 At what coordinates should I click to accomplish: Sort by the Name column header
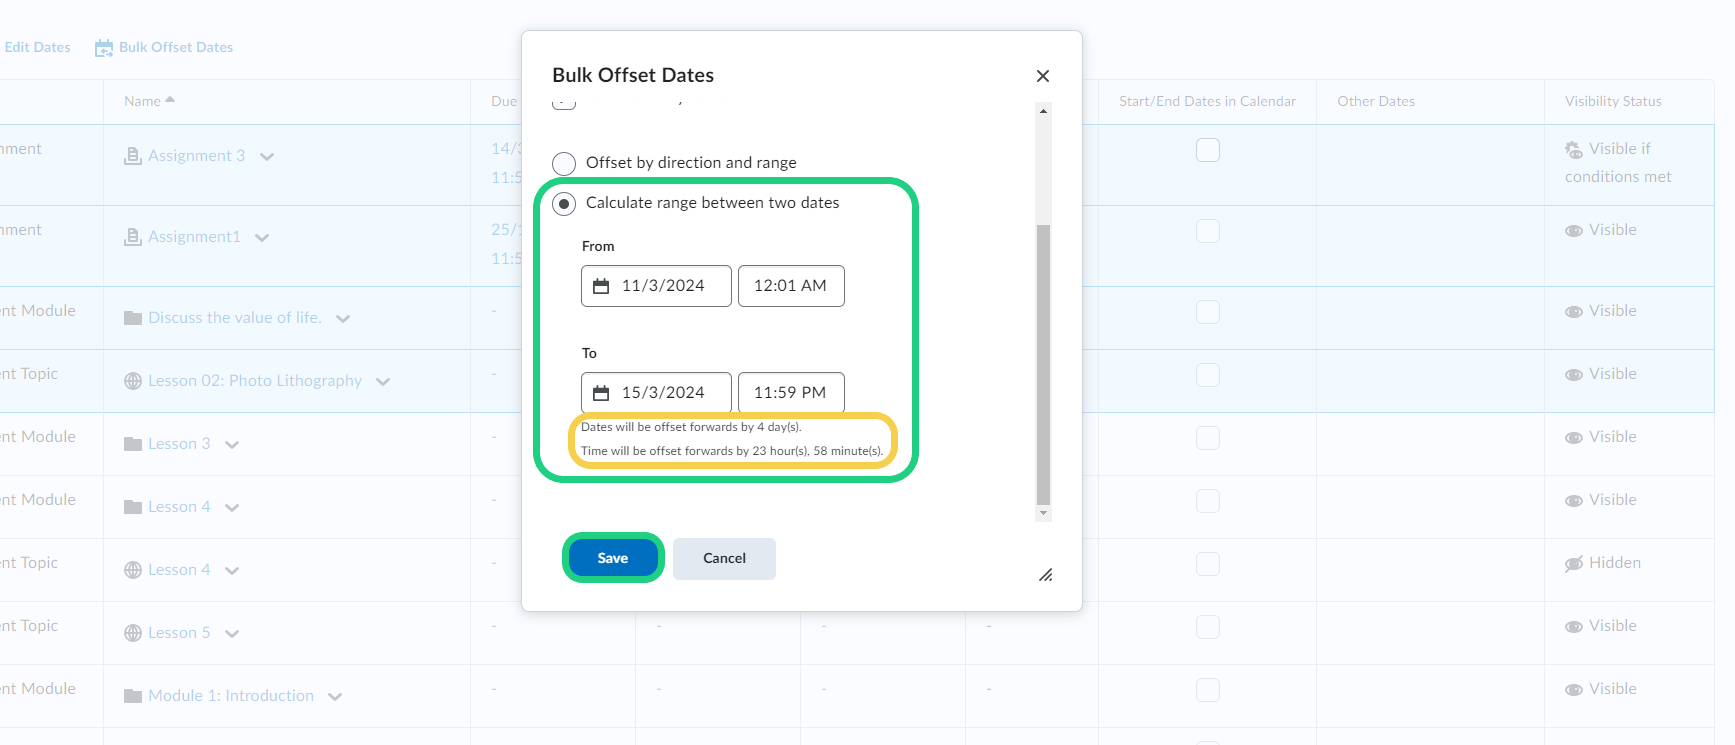tap(143, 101)
